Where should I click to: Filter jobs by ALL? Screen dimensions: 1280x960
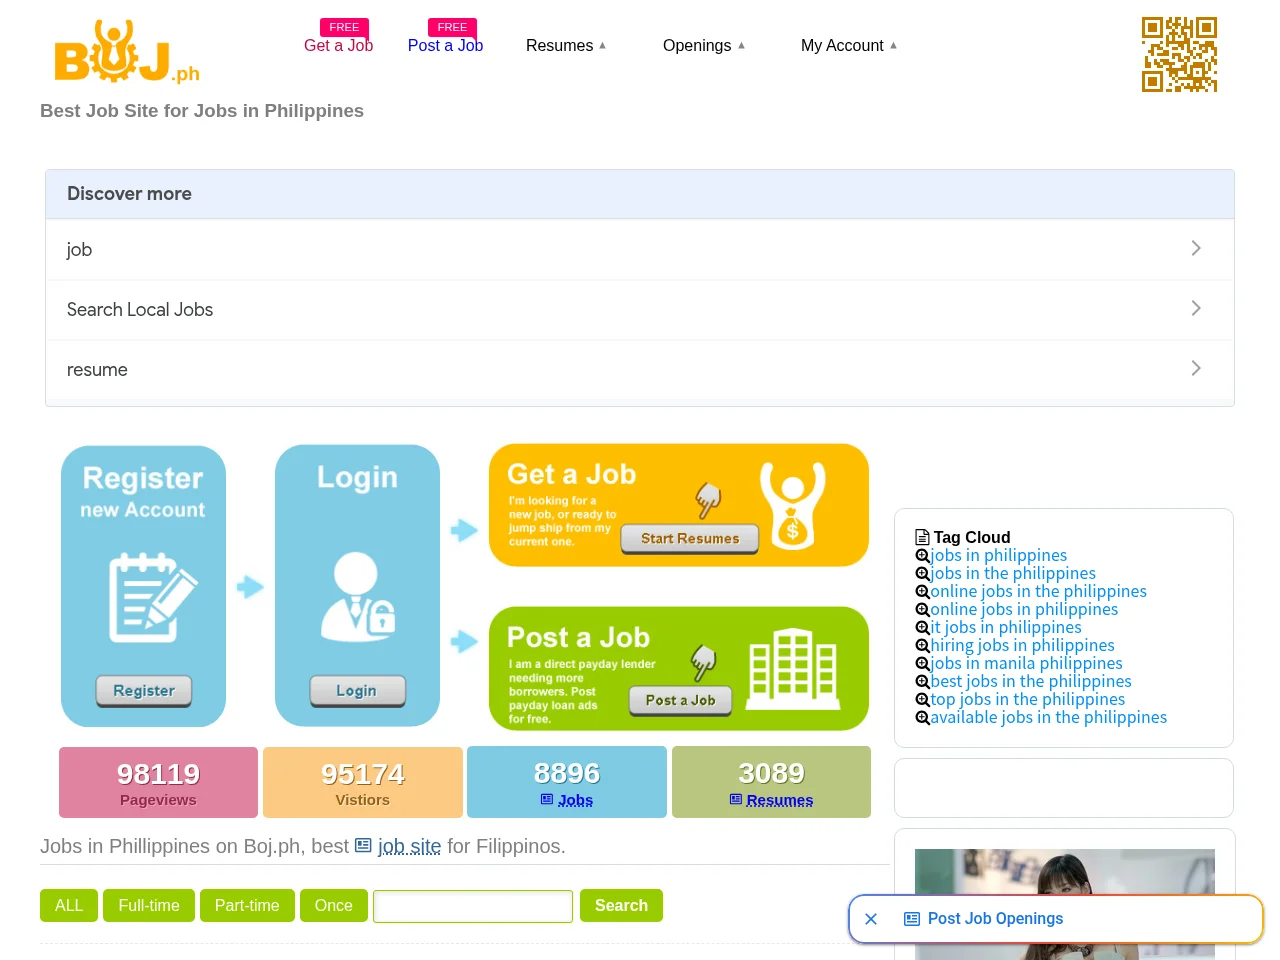tap(69, 905)
